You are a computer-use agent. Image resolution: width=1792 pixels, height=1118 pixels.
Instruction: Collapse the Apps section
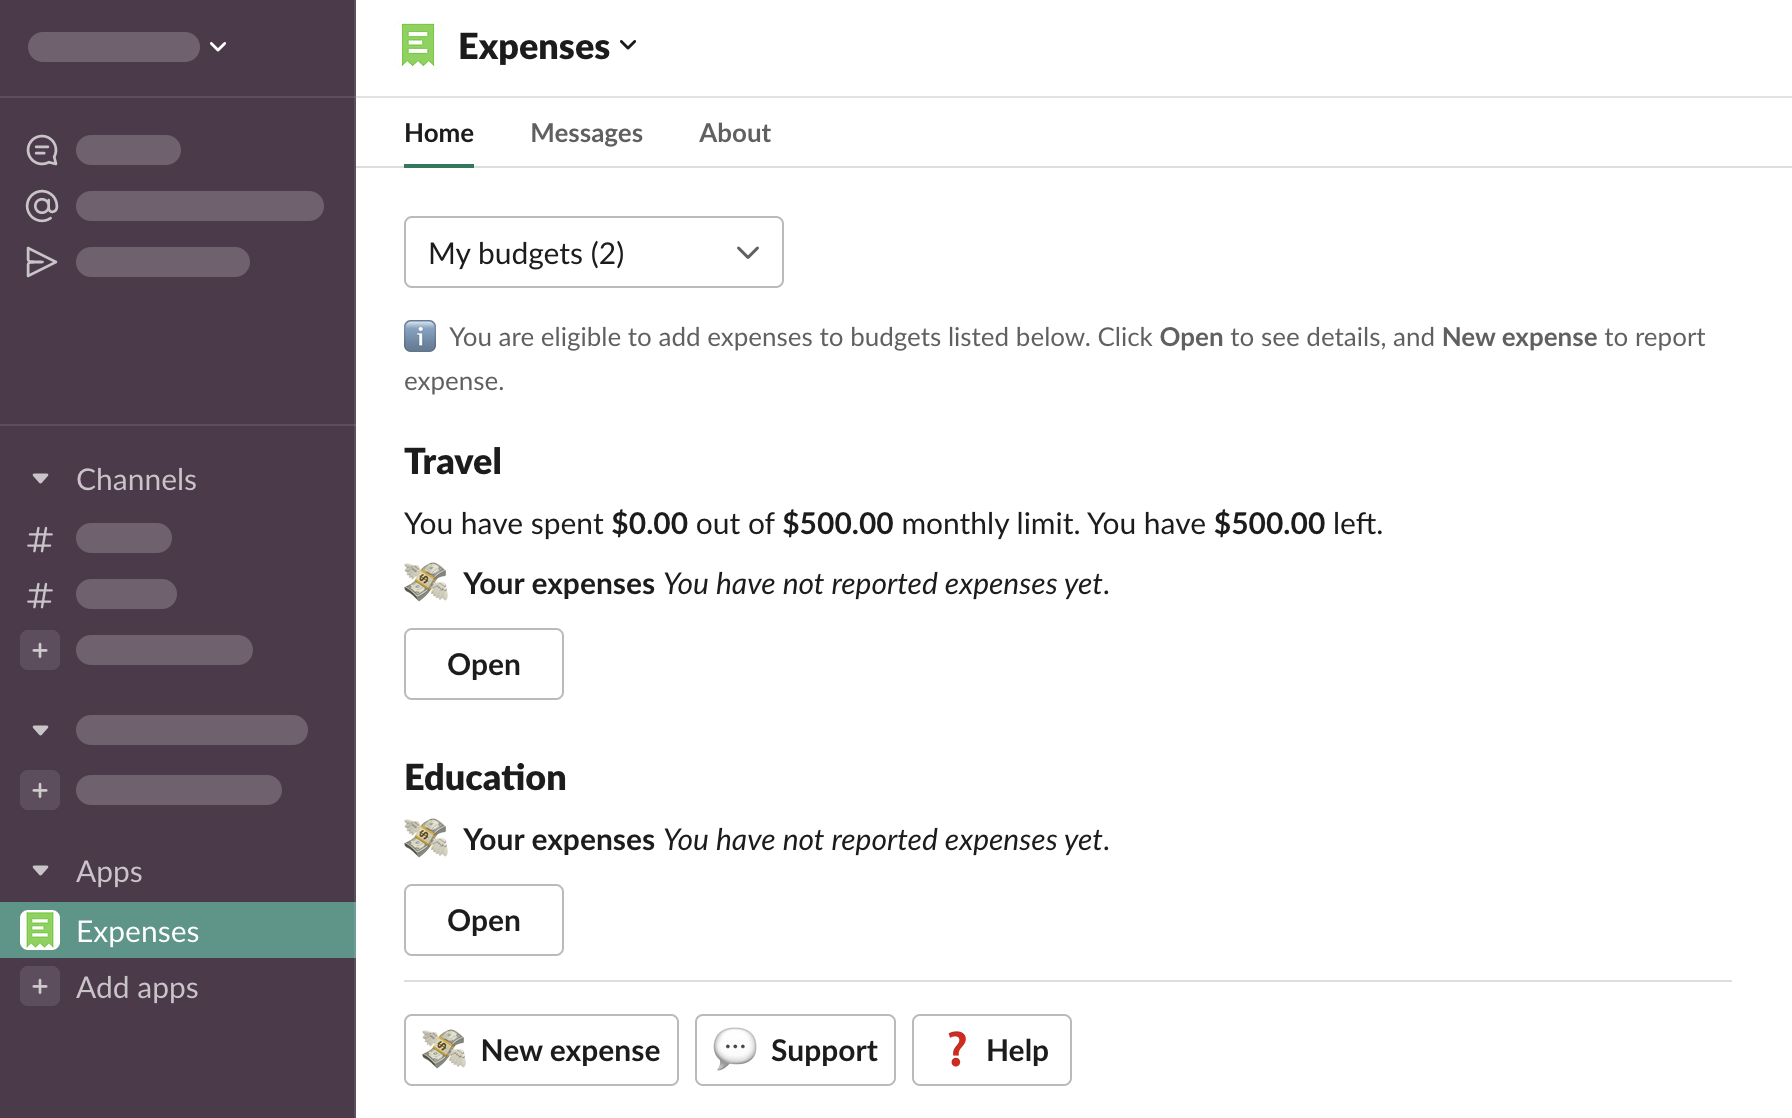pos(41,871)
